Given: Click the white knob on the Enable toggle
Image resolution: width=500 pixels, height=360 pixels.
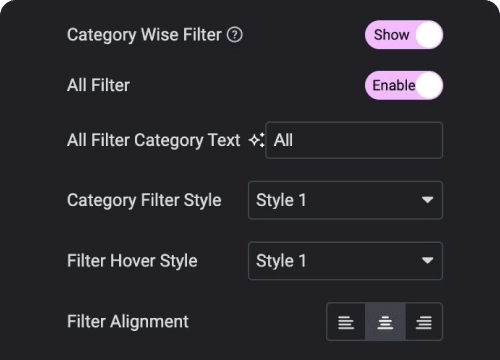Looking at the screenshot, I should click(429, 85).
